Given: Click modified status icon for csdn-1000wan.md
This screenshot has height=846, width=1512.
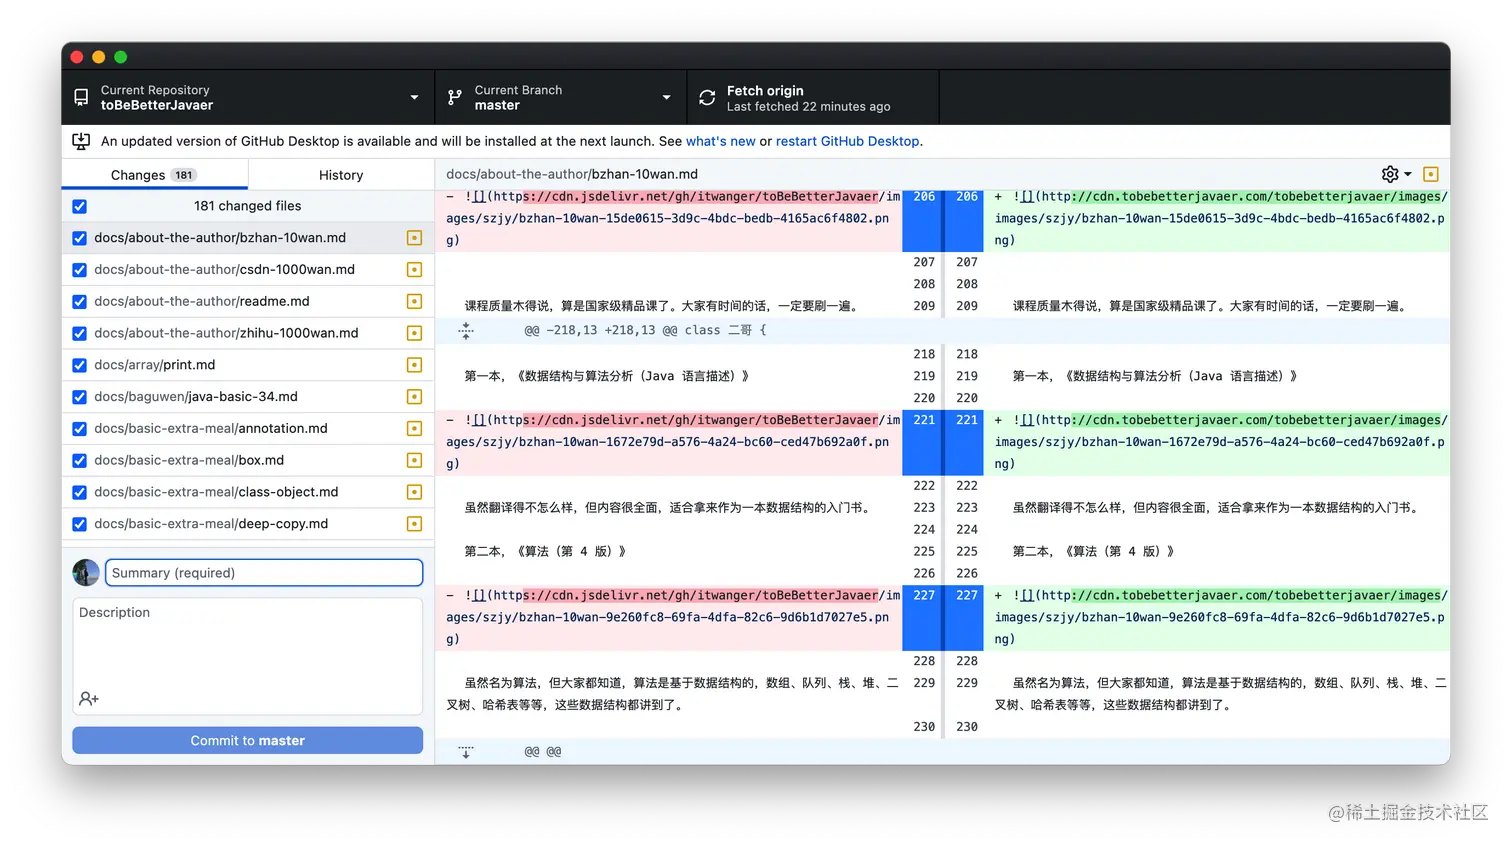Looking at the screenshot, I should [x=414, y=270].
